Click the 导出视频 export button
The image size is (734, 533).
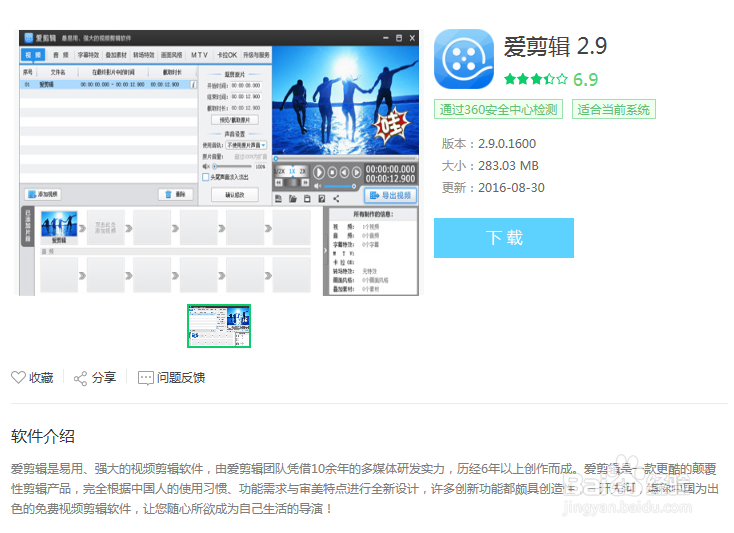click(390, 195)
